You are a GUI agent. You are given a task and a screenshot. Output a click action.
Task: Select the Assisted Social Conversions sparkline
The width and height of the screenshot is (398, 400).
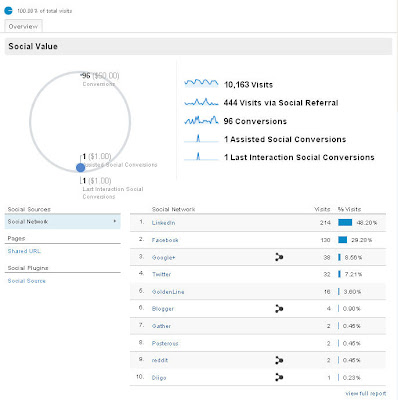(x=201, y=138)
